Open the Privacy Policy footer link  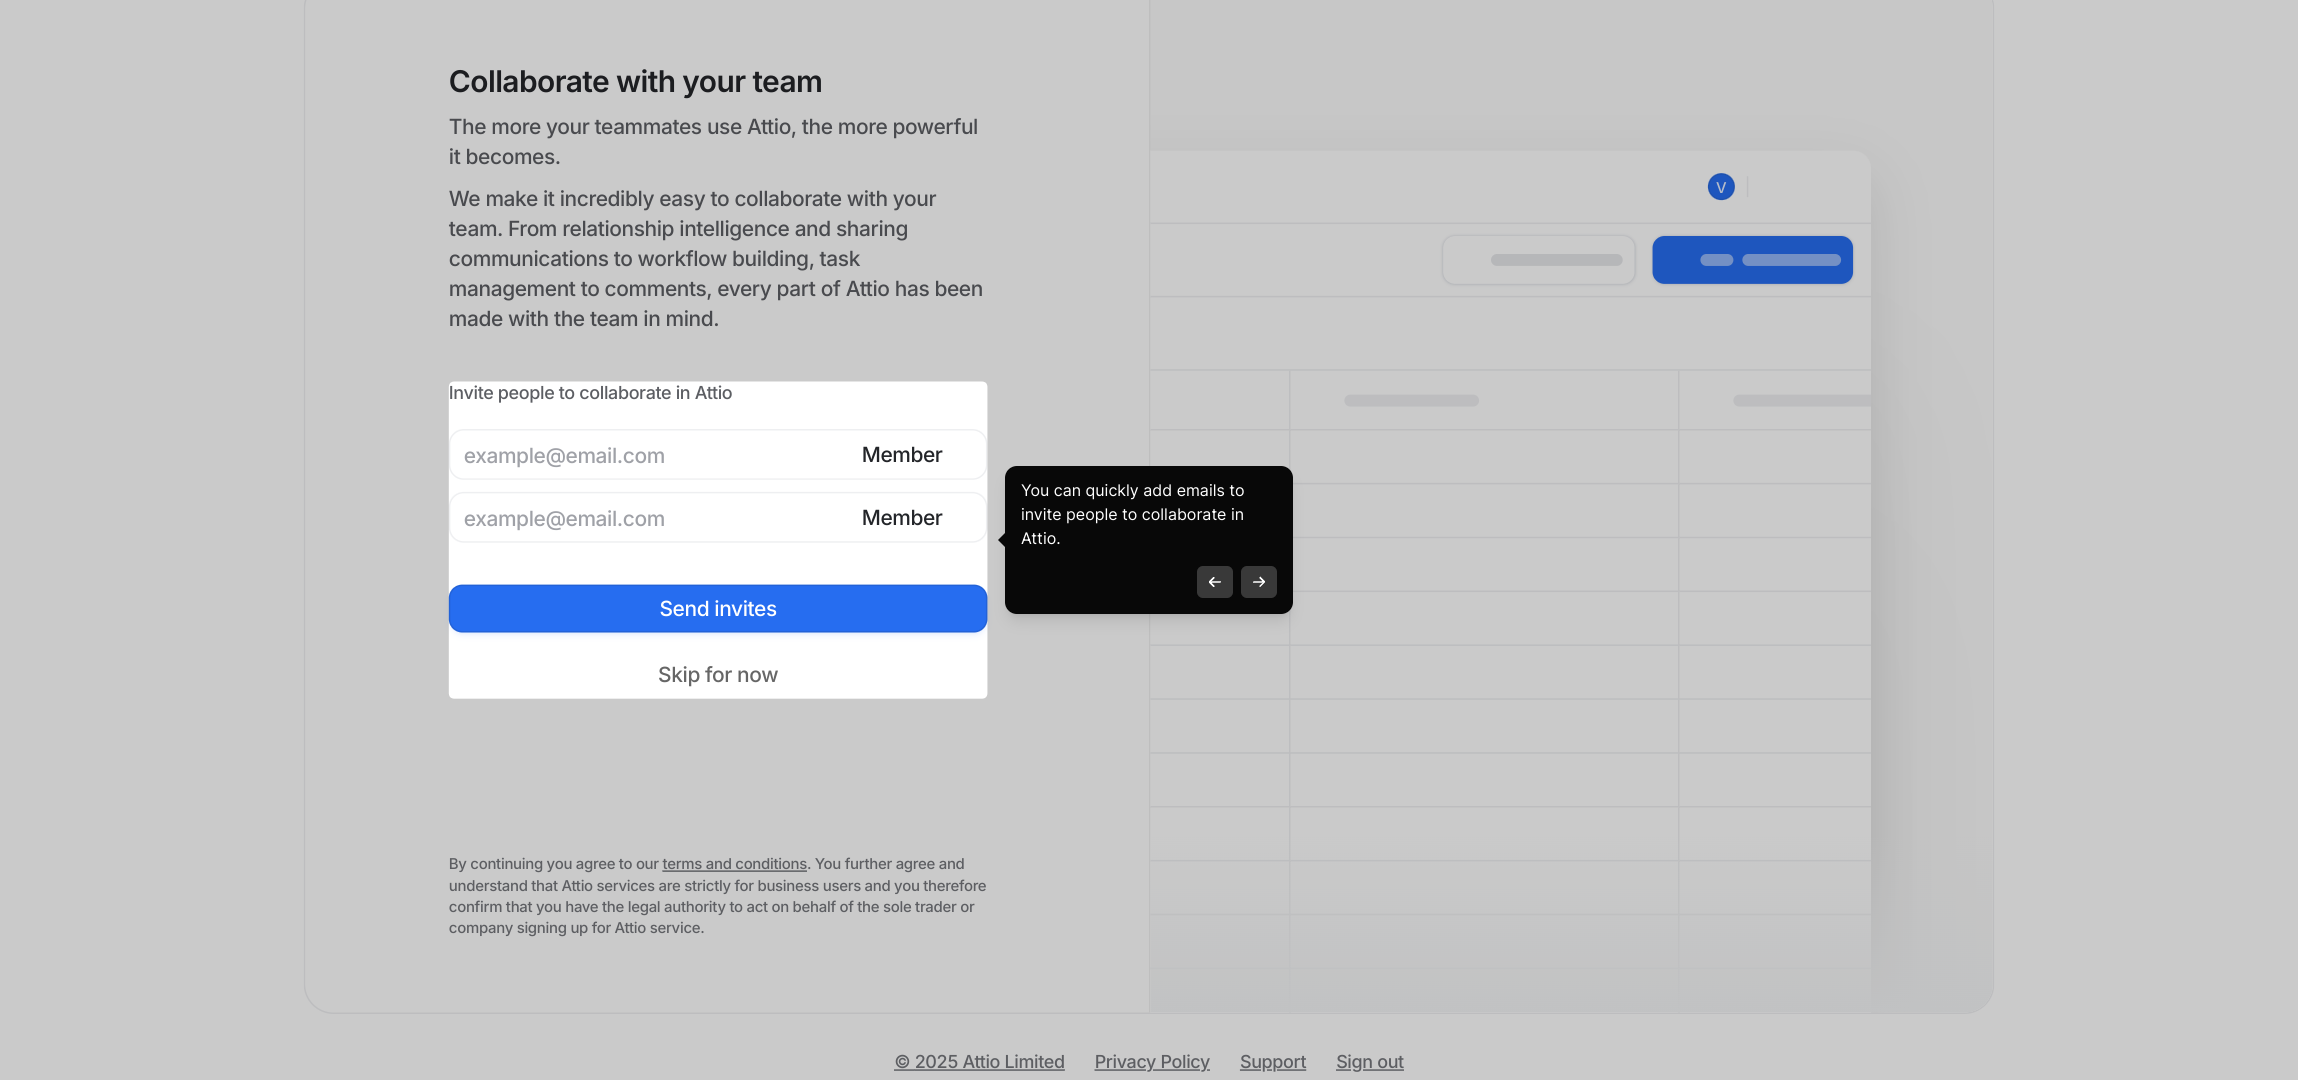(x=1152, y=1062)
